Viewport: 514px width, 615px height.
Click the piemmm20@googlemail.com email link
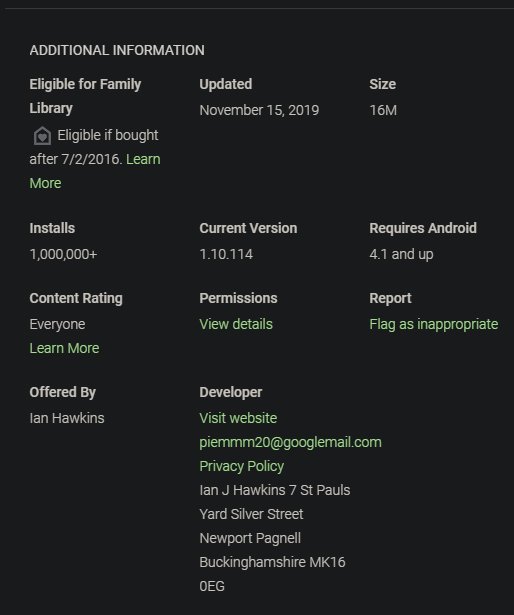coord(290,442)
